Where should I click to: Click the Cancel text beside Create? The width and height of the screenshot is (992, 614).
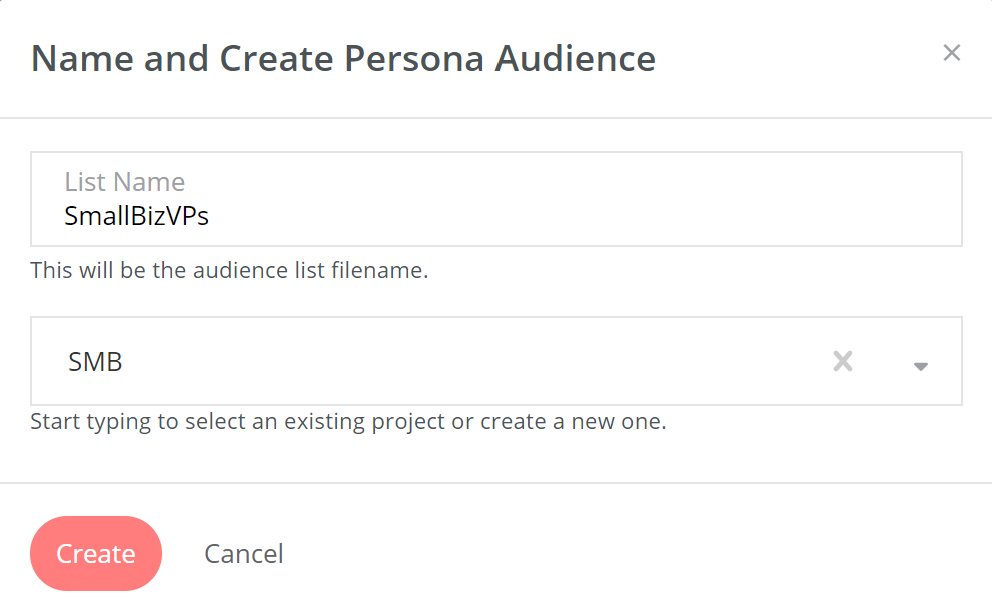tap(244, 554)
